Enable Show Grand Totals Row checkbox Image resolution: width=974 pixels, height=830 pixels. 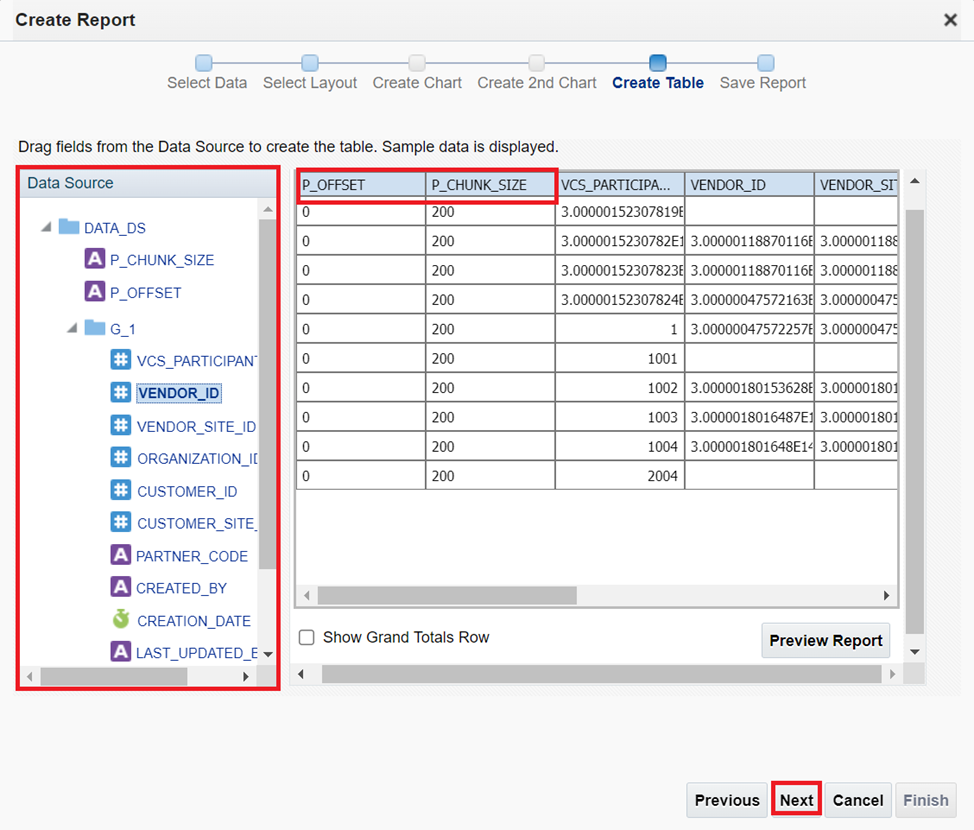[x=306, y=637]
